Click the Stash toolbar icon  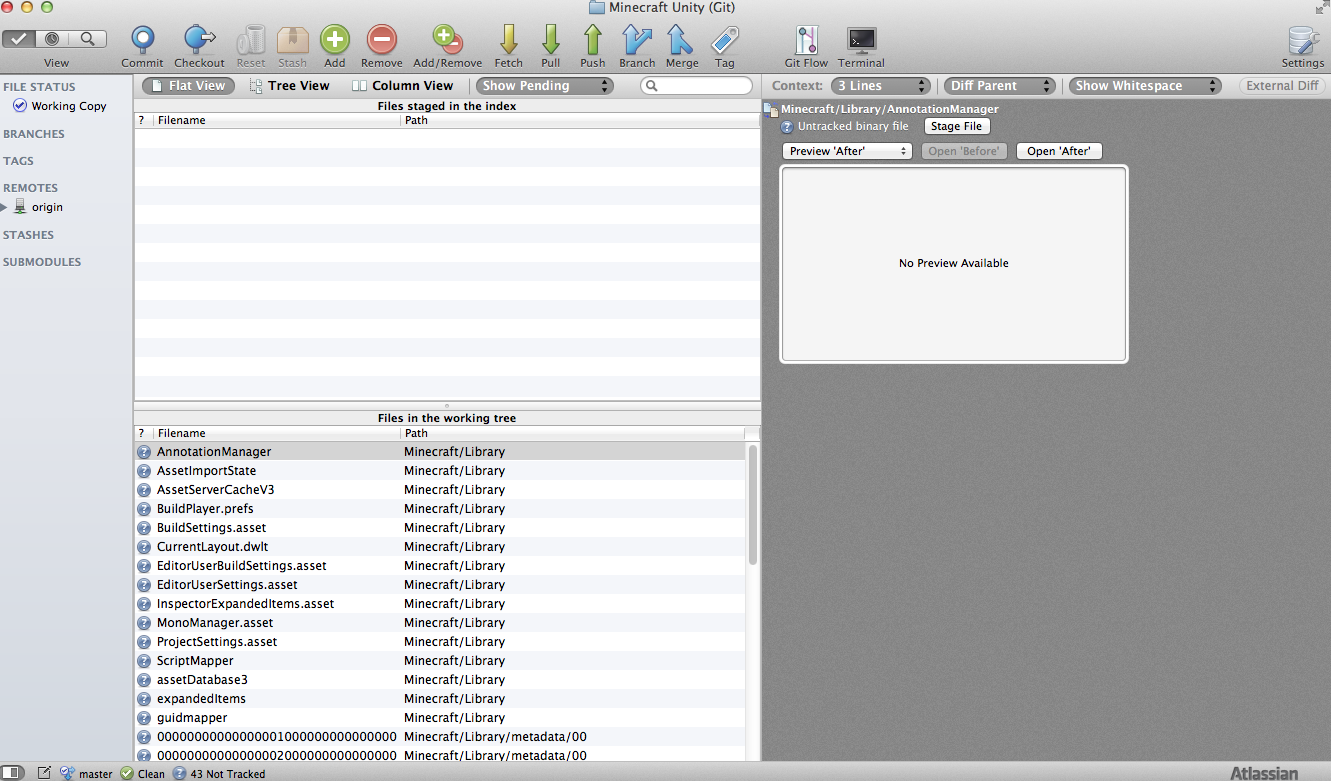pyautogui.click(x=293, y=40)
